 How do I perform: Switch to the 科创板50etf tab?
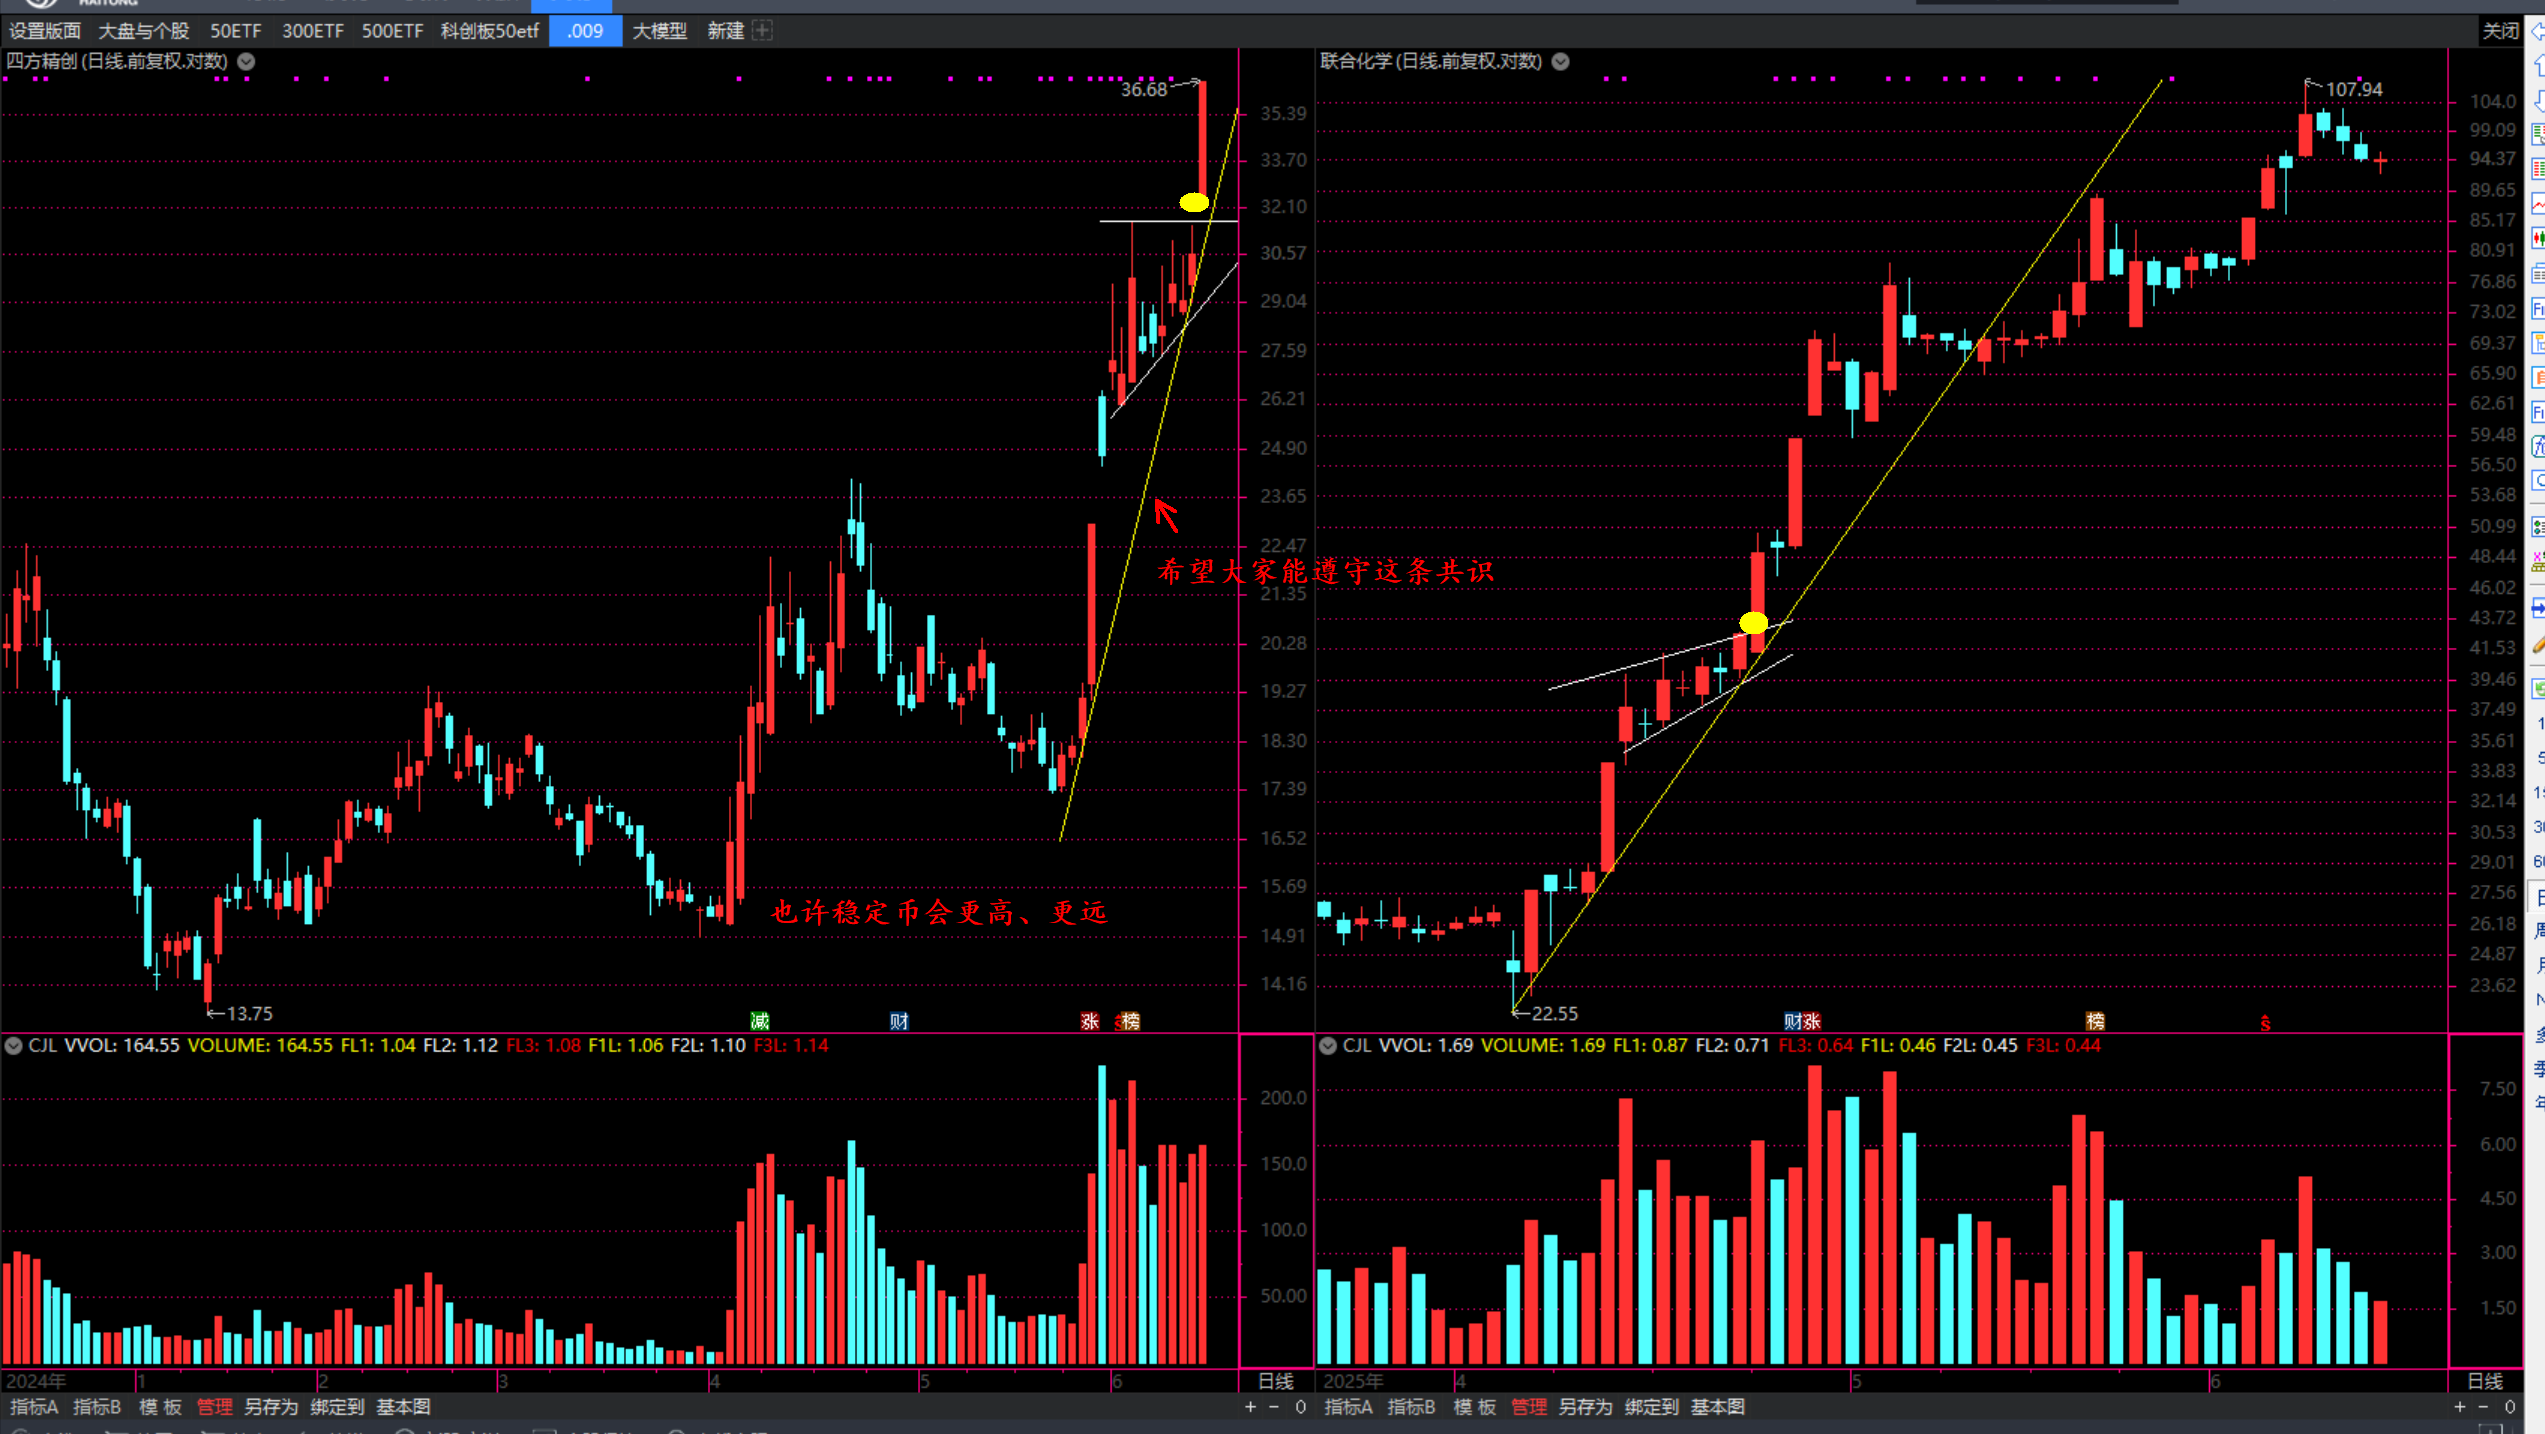pos(490,31)
